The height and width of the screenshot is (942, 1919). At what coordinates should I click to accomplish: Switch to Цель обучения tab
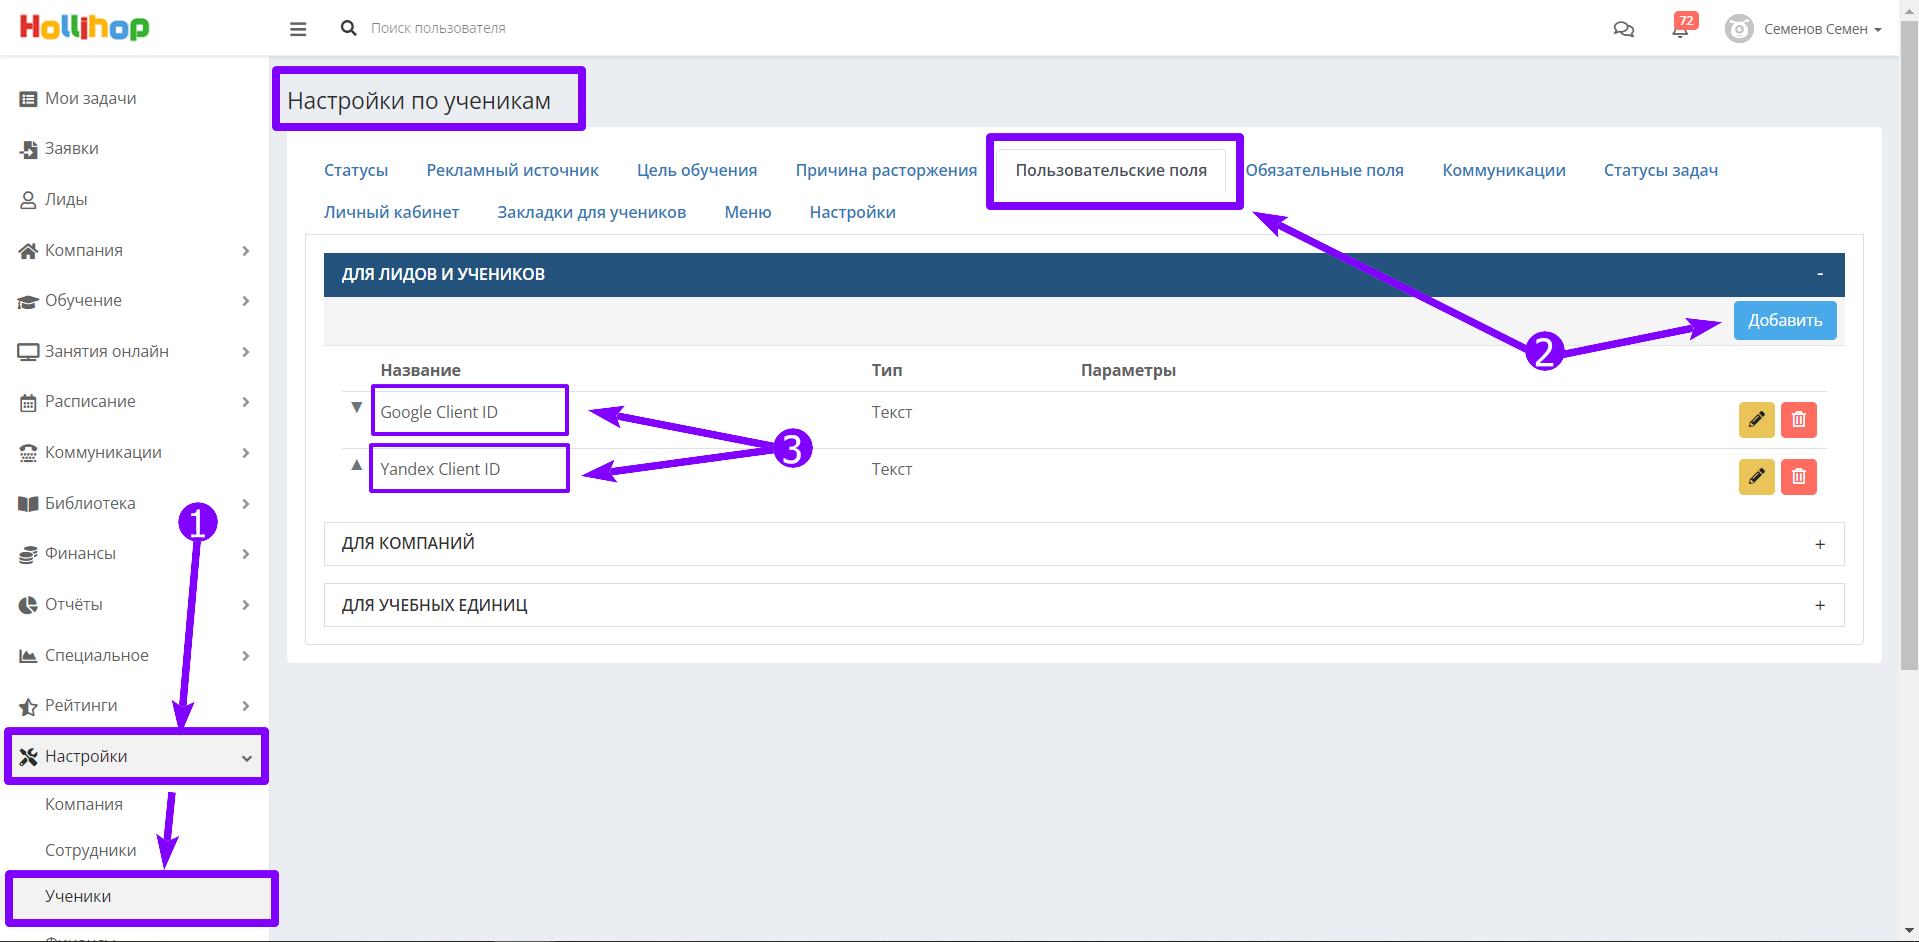[697, 170]
